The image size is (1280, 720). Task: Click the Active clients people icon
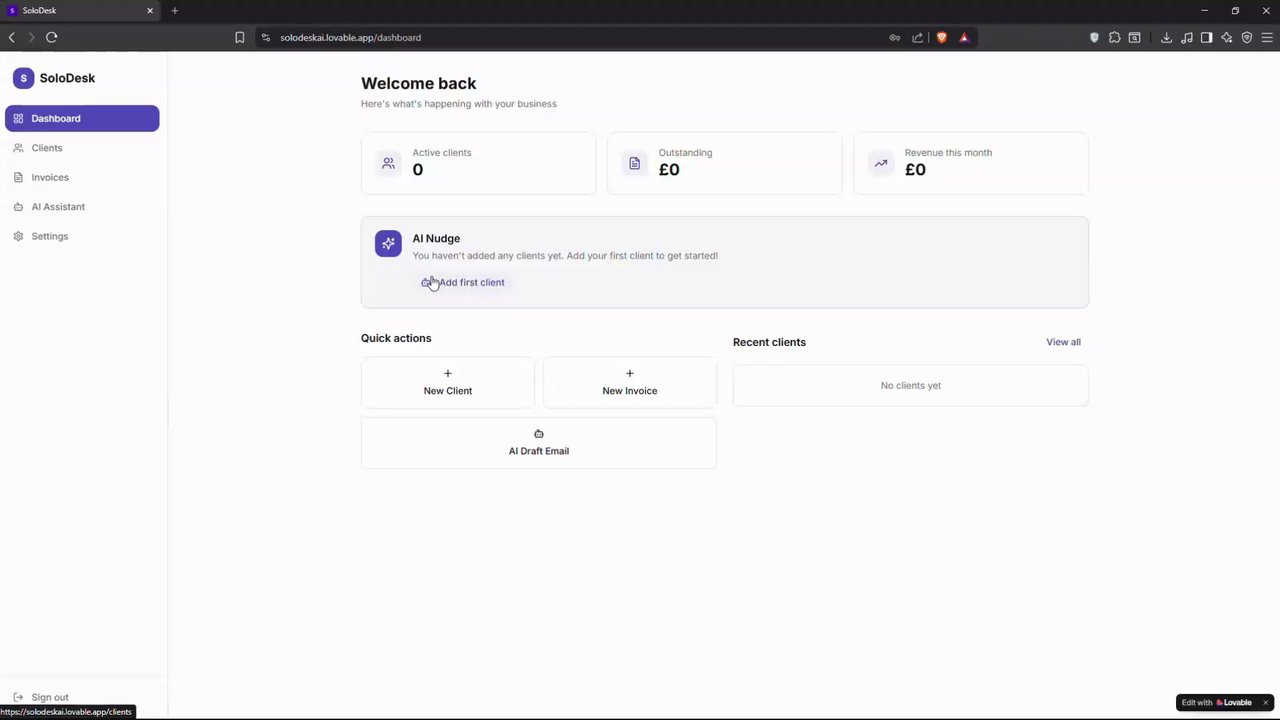tap(388, 163)
